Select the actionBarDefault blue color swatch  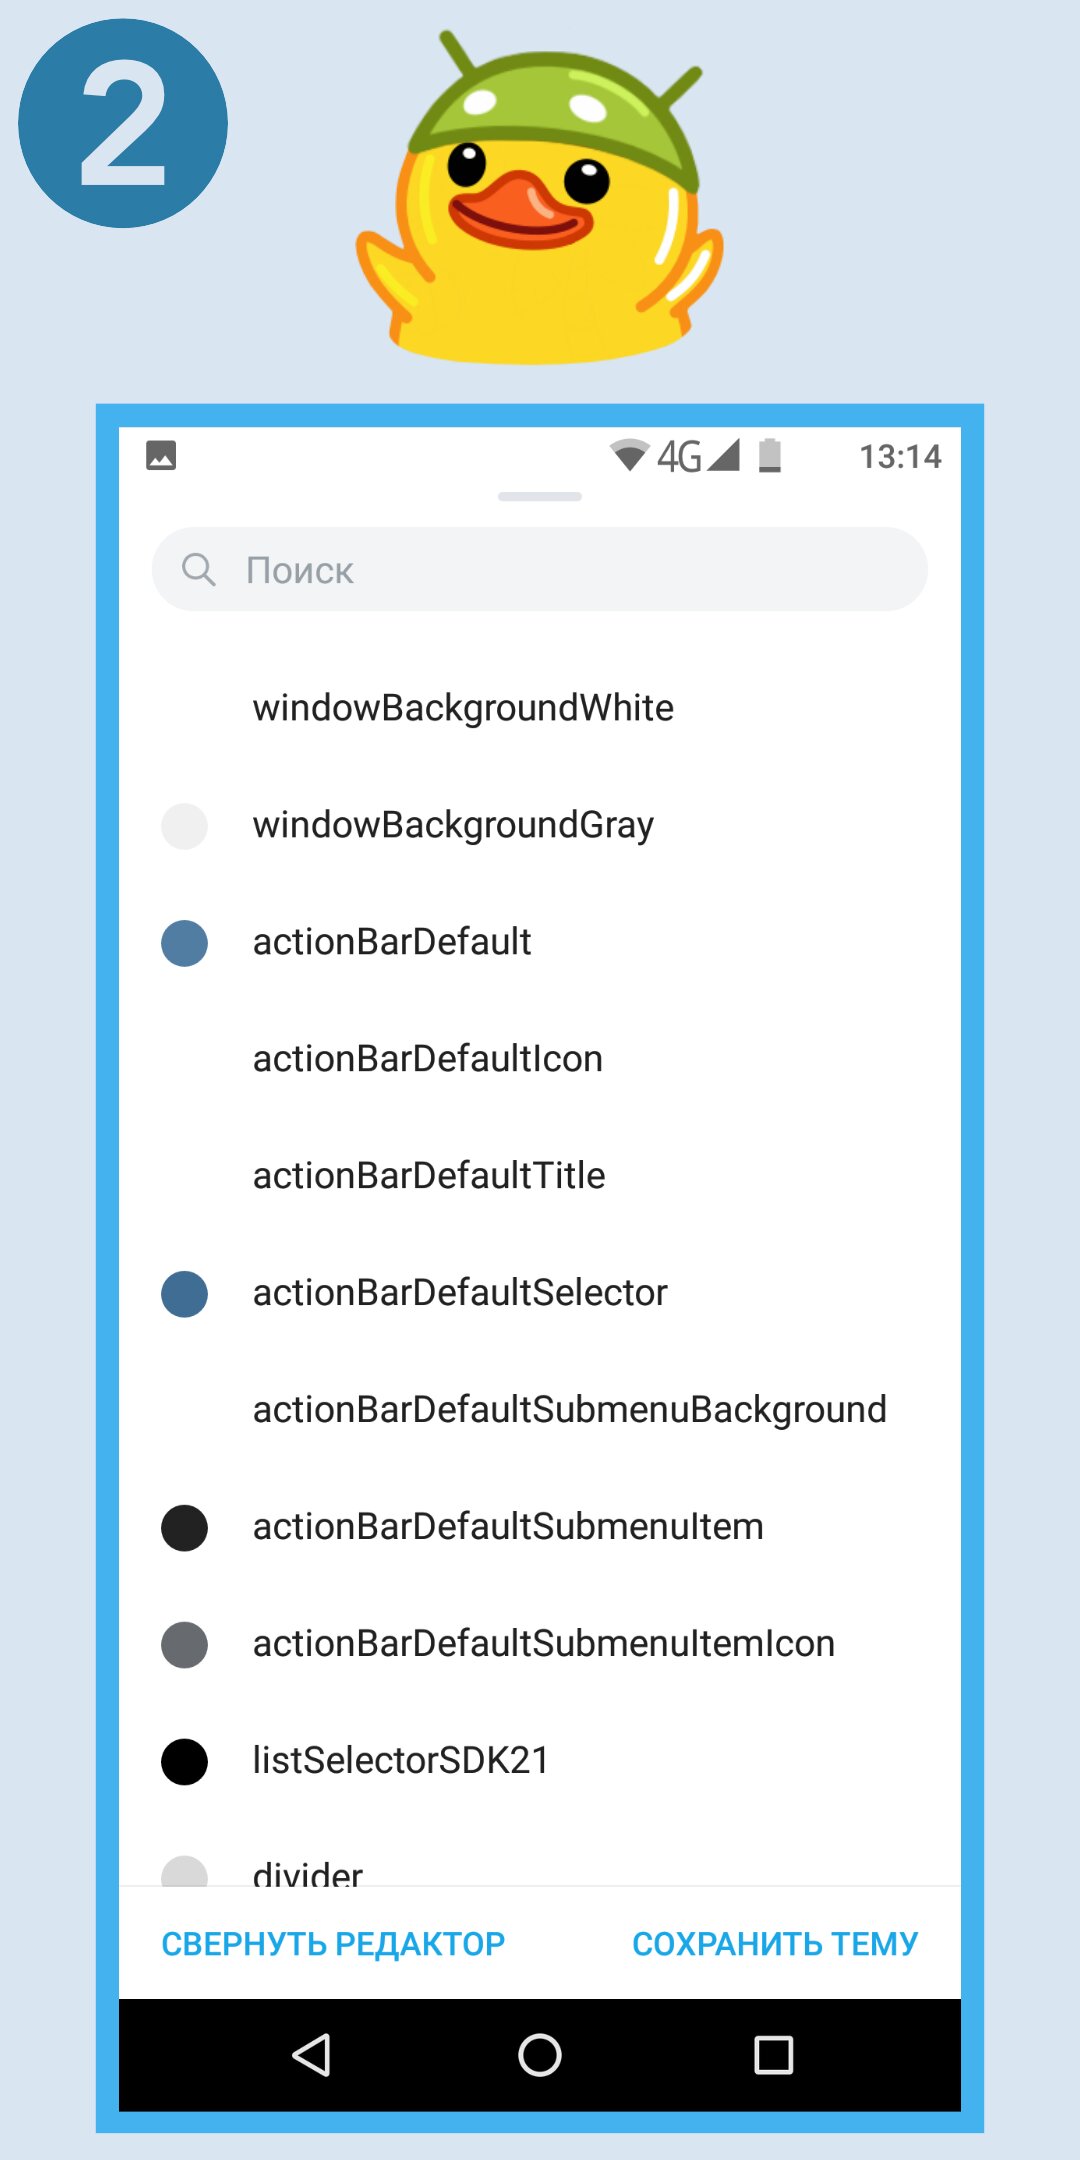click(184, 943)
